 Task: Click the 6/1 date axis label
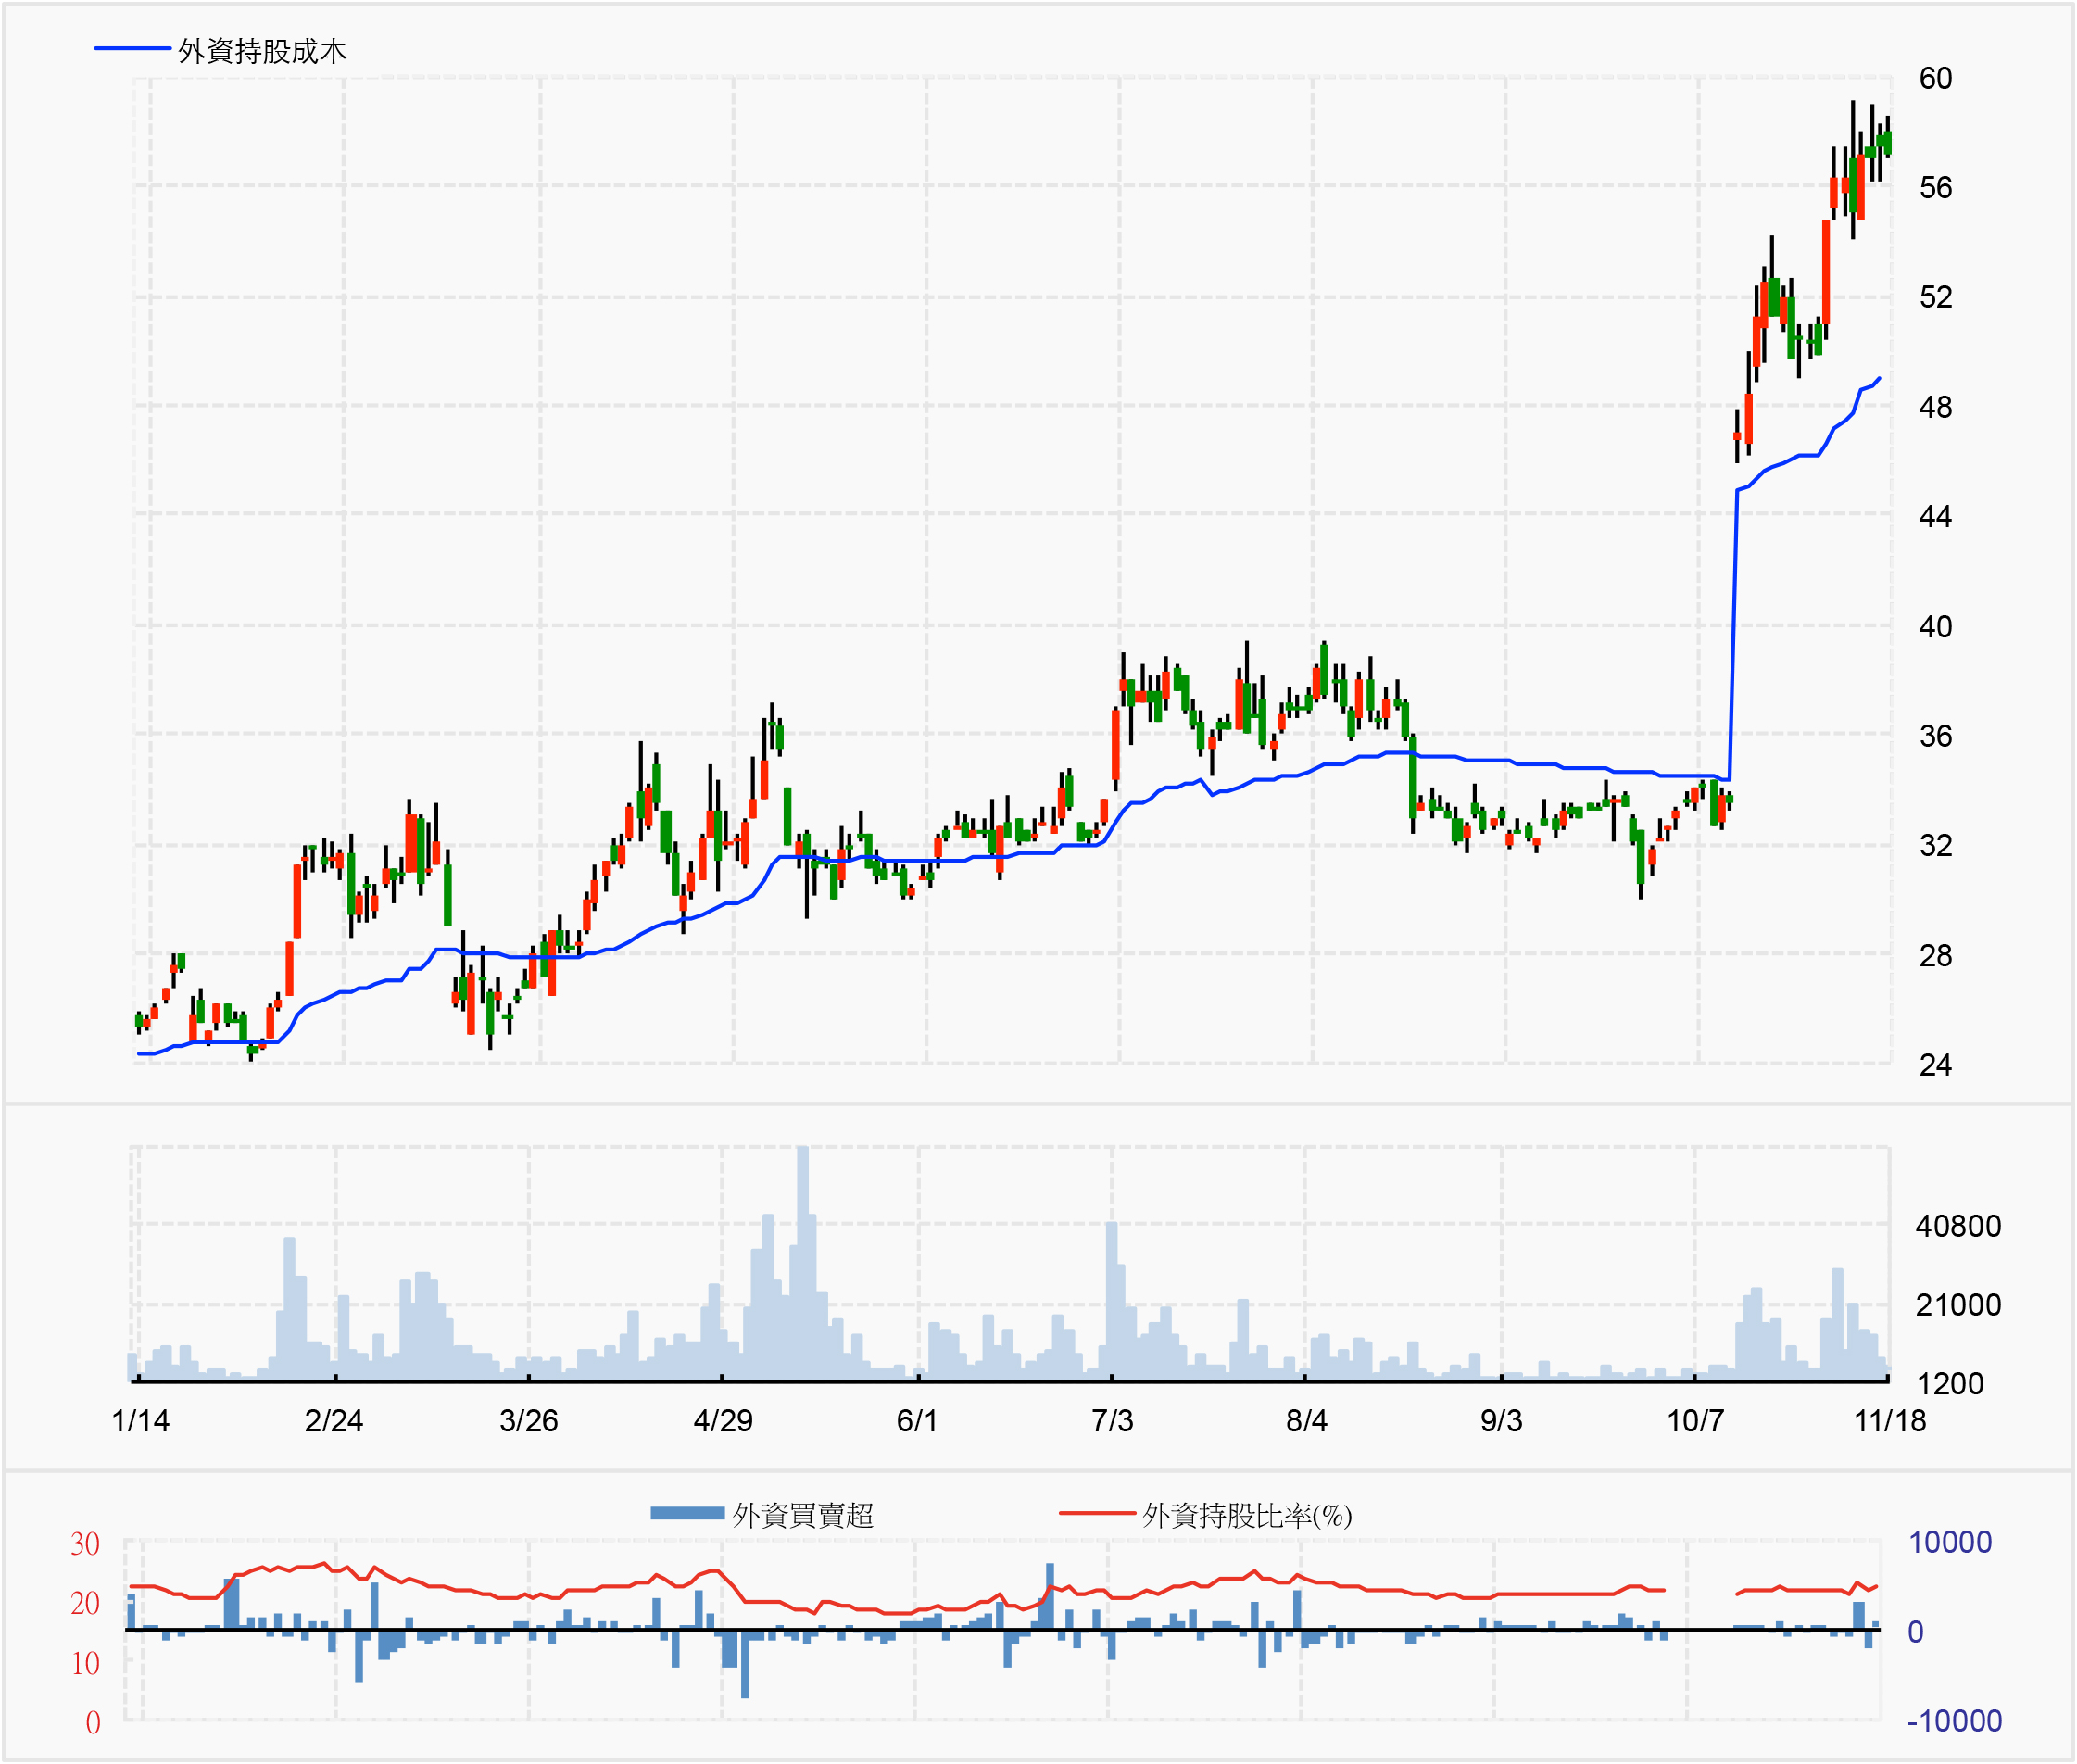pyautogui.click(x=917, y=1420)
